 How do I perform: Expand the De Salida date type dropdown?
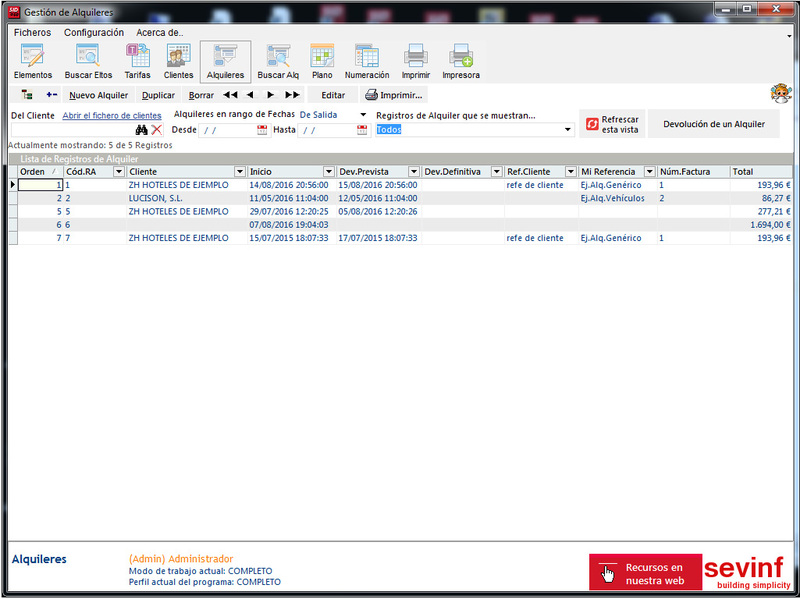coord(363,115)
